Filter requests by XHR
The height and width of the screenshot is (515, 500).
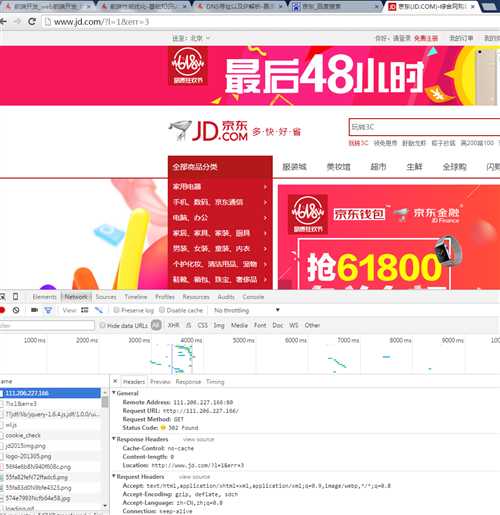[x=173, y=325]
